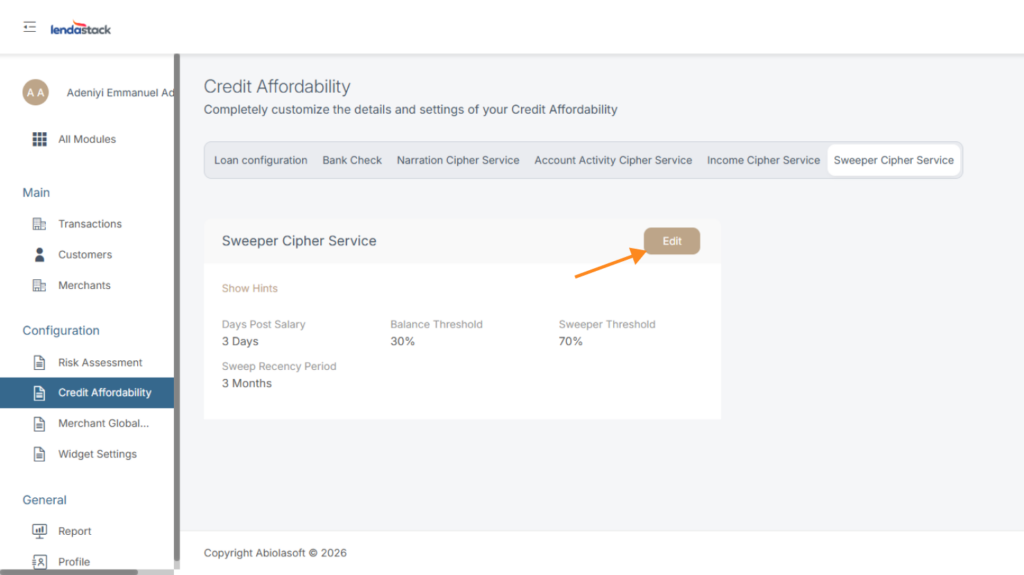The image size is (1024, 575).
Task: Click the Merchants sidebar icon
Action: point(40,286)
